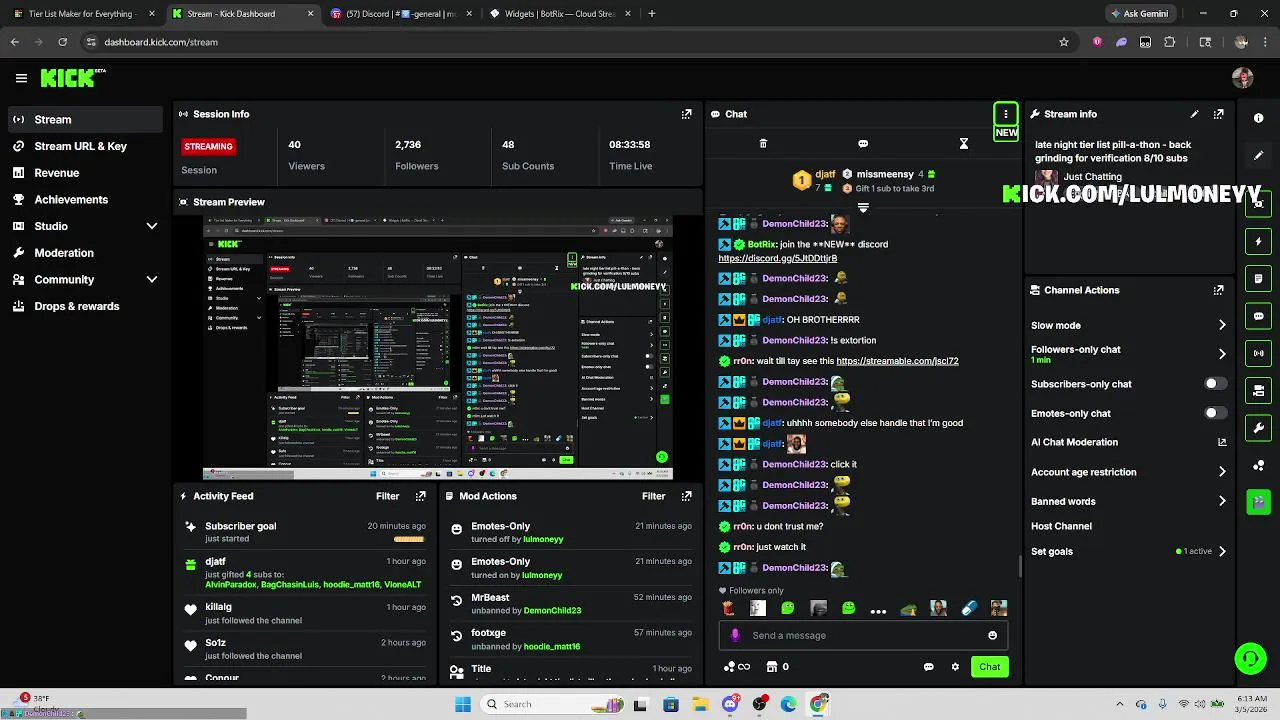Open Followers-only chat options
The width and height of the screenshot is (1280, 720).
(x=1128, y=354)
